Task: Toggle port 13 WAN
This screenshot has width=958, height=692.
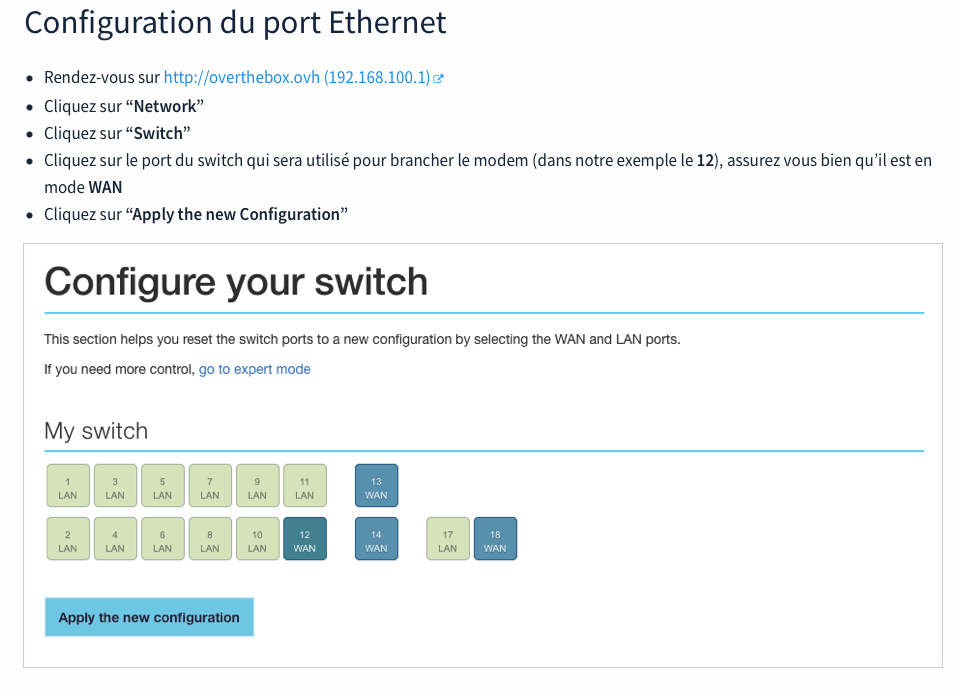Action: pyautogui.click(x=376, y=486)
